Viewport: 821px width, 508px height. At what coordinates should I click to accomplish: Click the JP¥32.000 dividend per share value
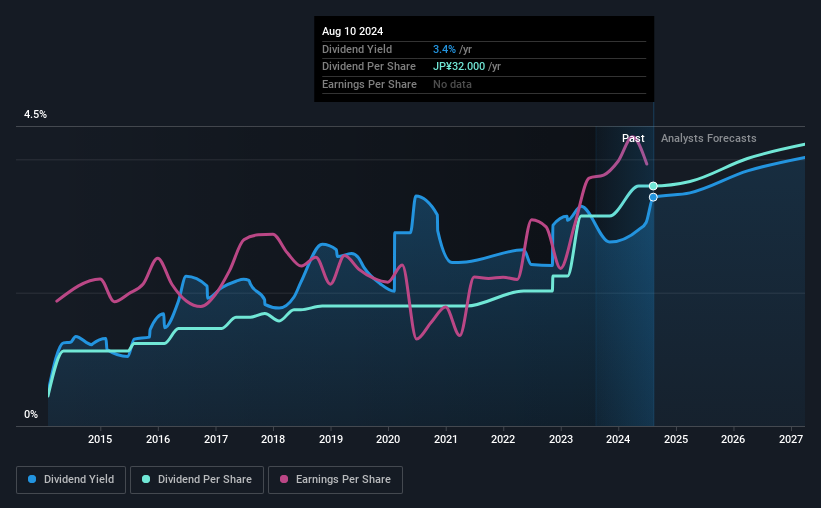[459, 67]
